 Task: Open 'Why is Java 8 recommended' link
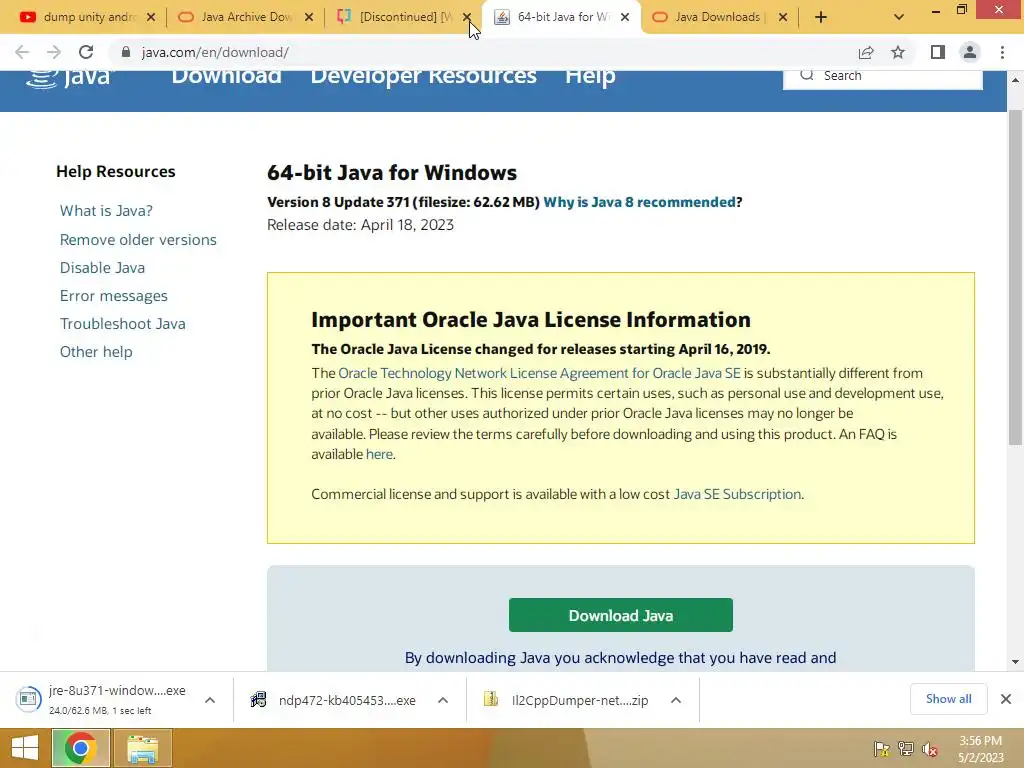click(x=639, y=202)
